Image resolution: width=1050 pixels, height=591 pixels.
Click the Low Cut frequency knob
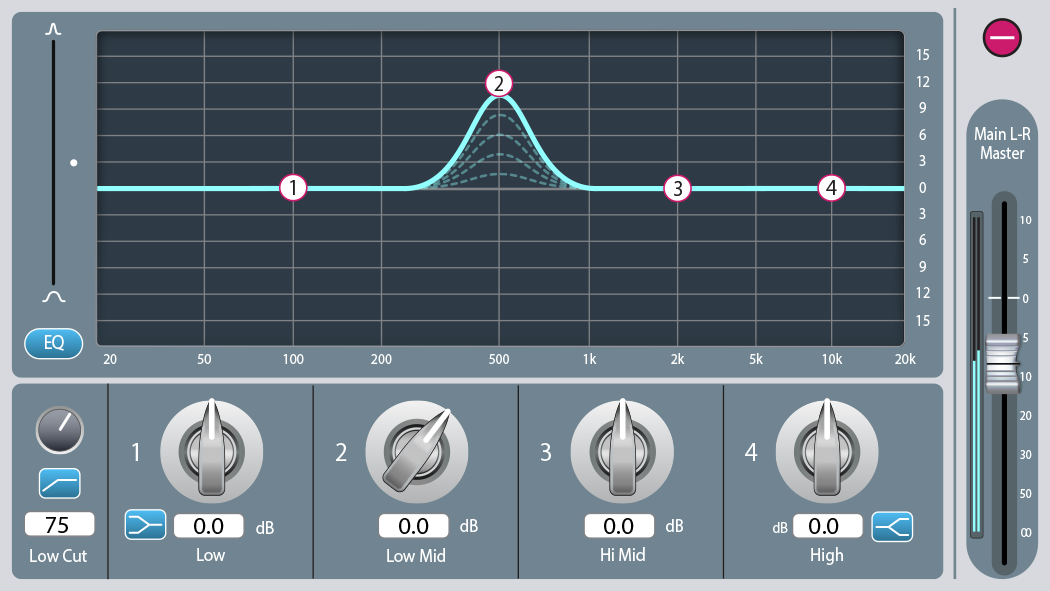coord(60,430)
